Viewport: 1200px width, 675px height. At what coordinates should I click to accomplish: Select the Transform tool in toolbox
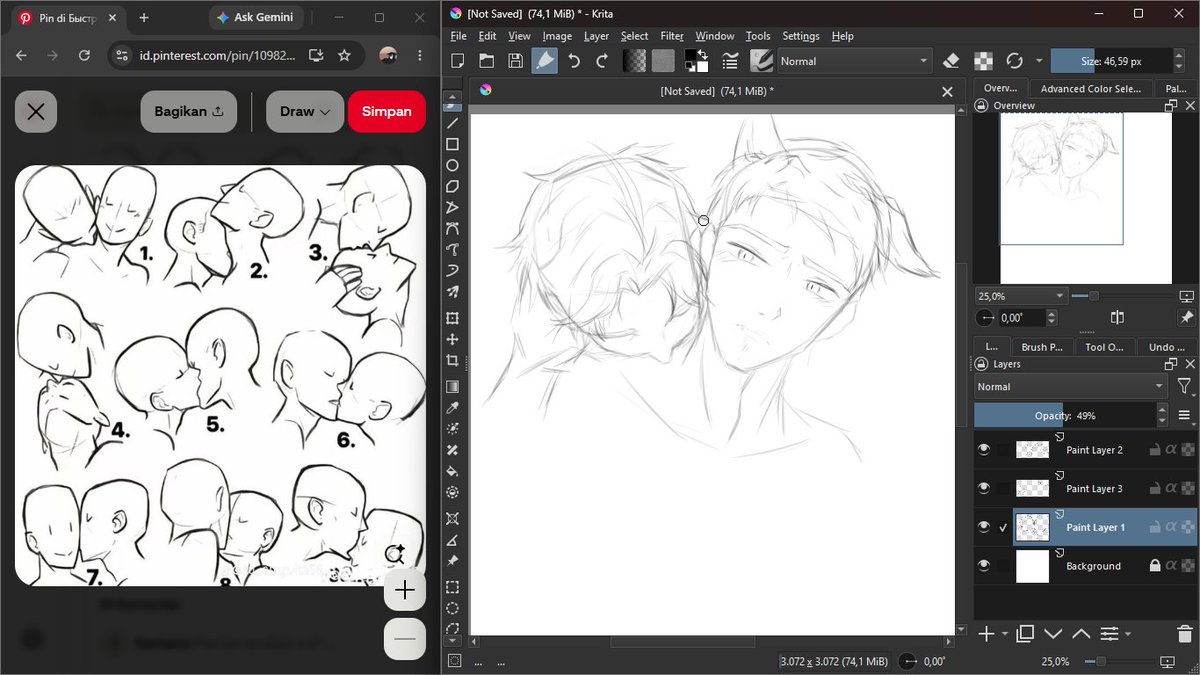(452, 318)
